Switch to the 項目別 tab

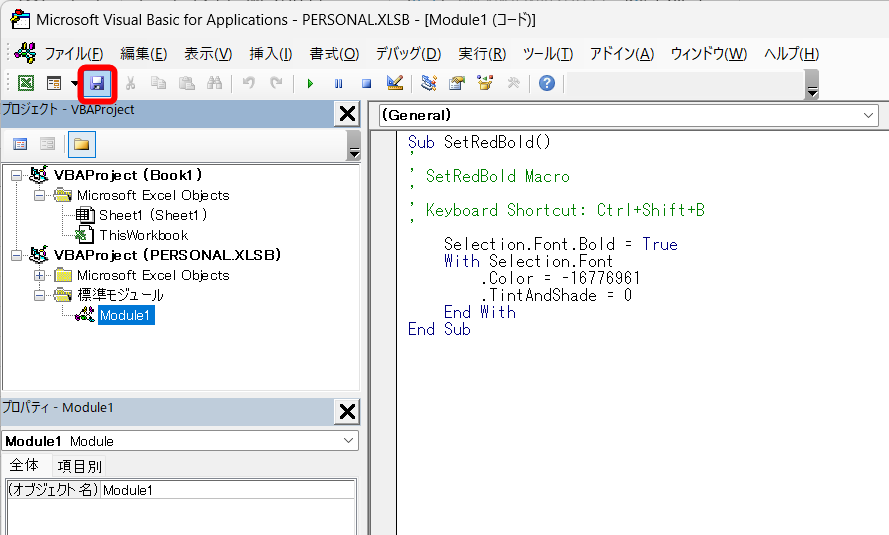(79, 466)
